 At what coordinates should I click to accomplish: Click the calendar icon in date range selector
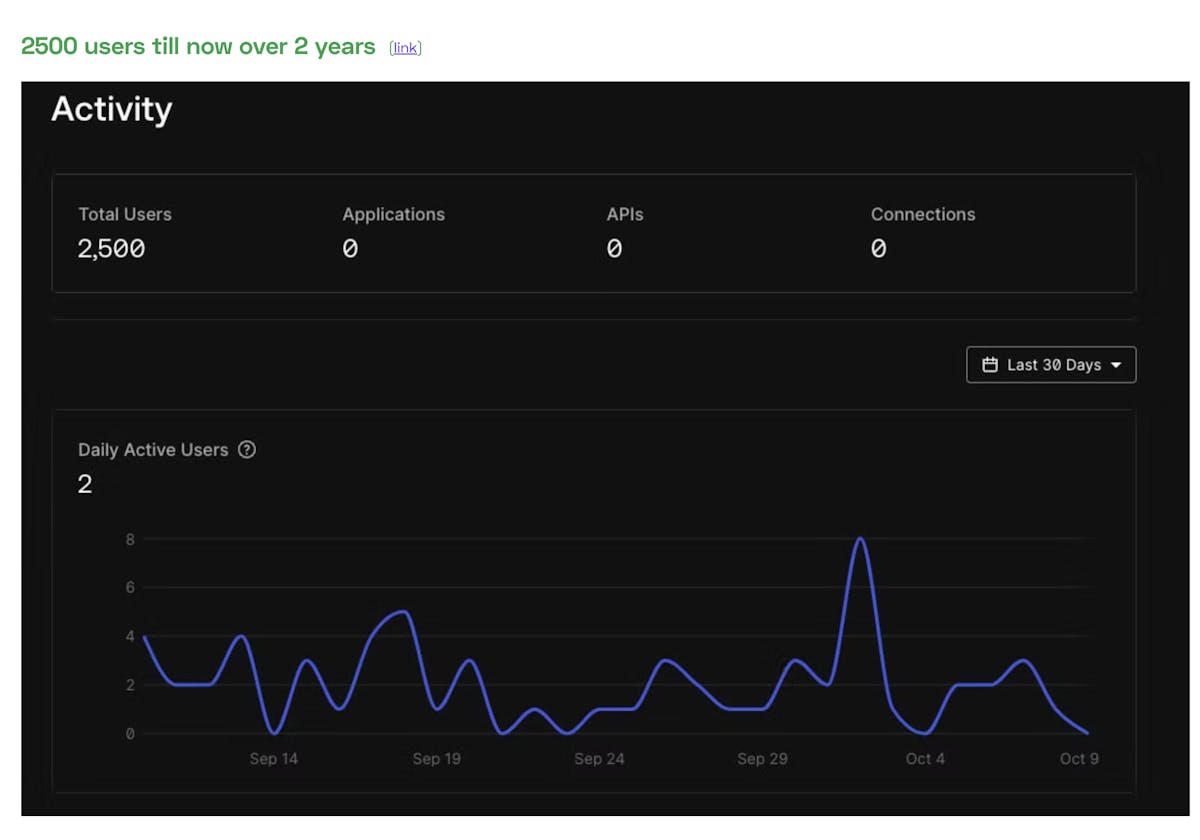[990, 365]
